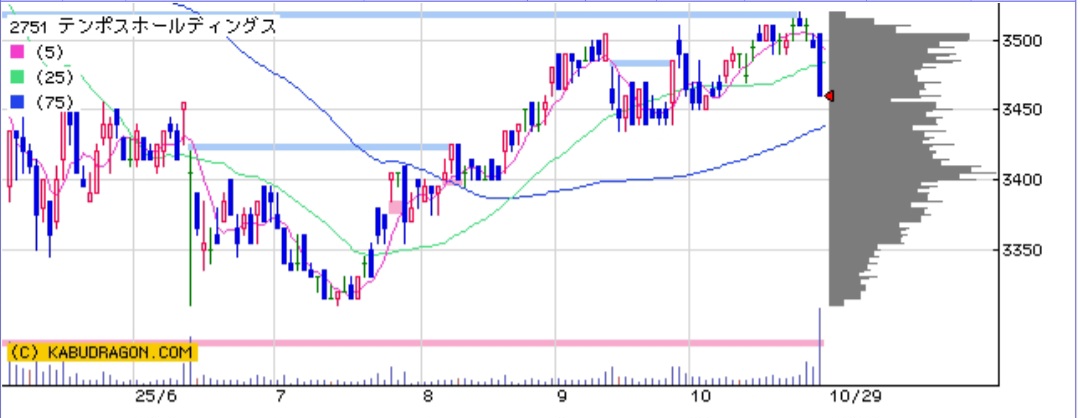Viewport: 1080px width, 418px height.
Task: Click the 3350 price axis label
Action: pos(1025,250)
